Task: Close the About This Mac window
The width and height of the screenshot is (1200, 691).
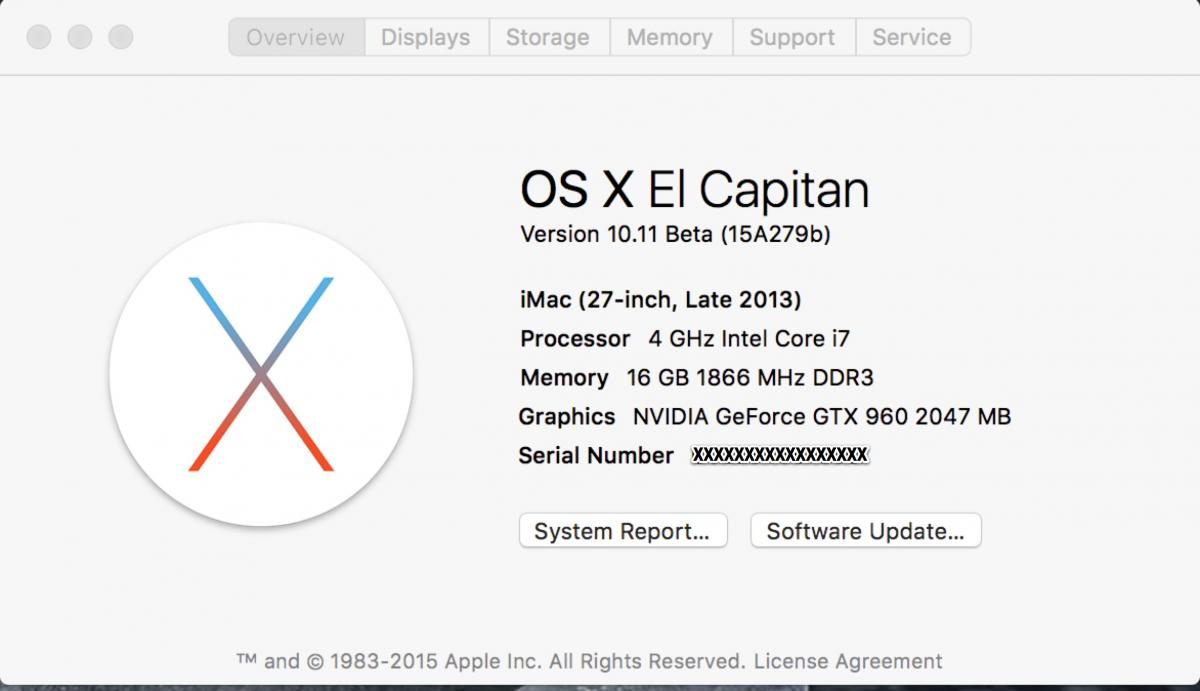Action: coord(39,38)
